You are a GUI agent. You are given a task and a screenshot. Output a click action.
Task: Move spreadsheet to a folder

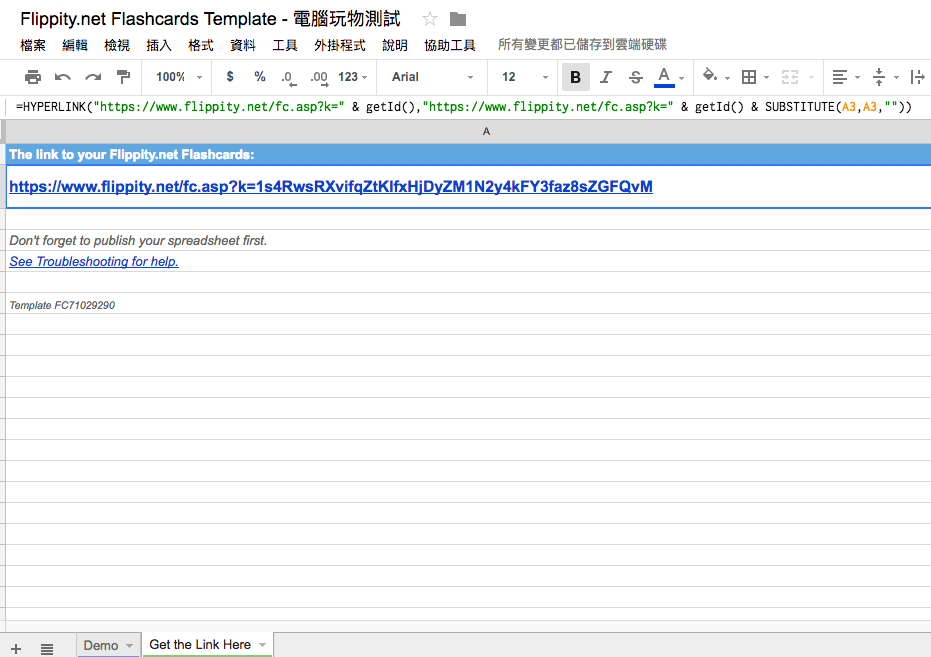[458, 19]
